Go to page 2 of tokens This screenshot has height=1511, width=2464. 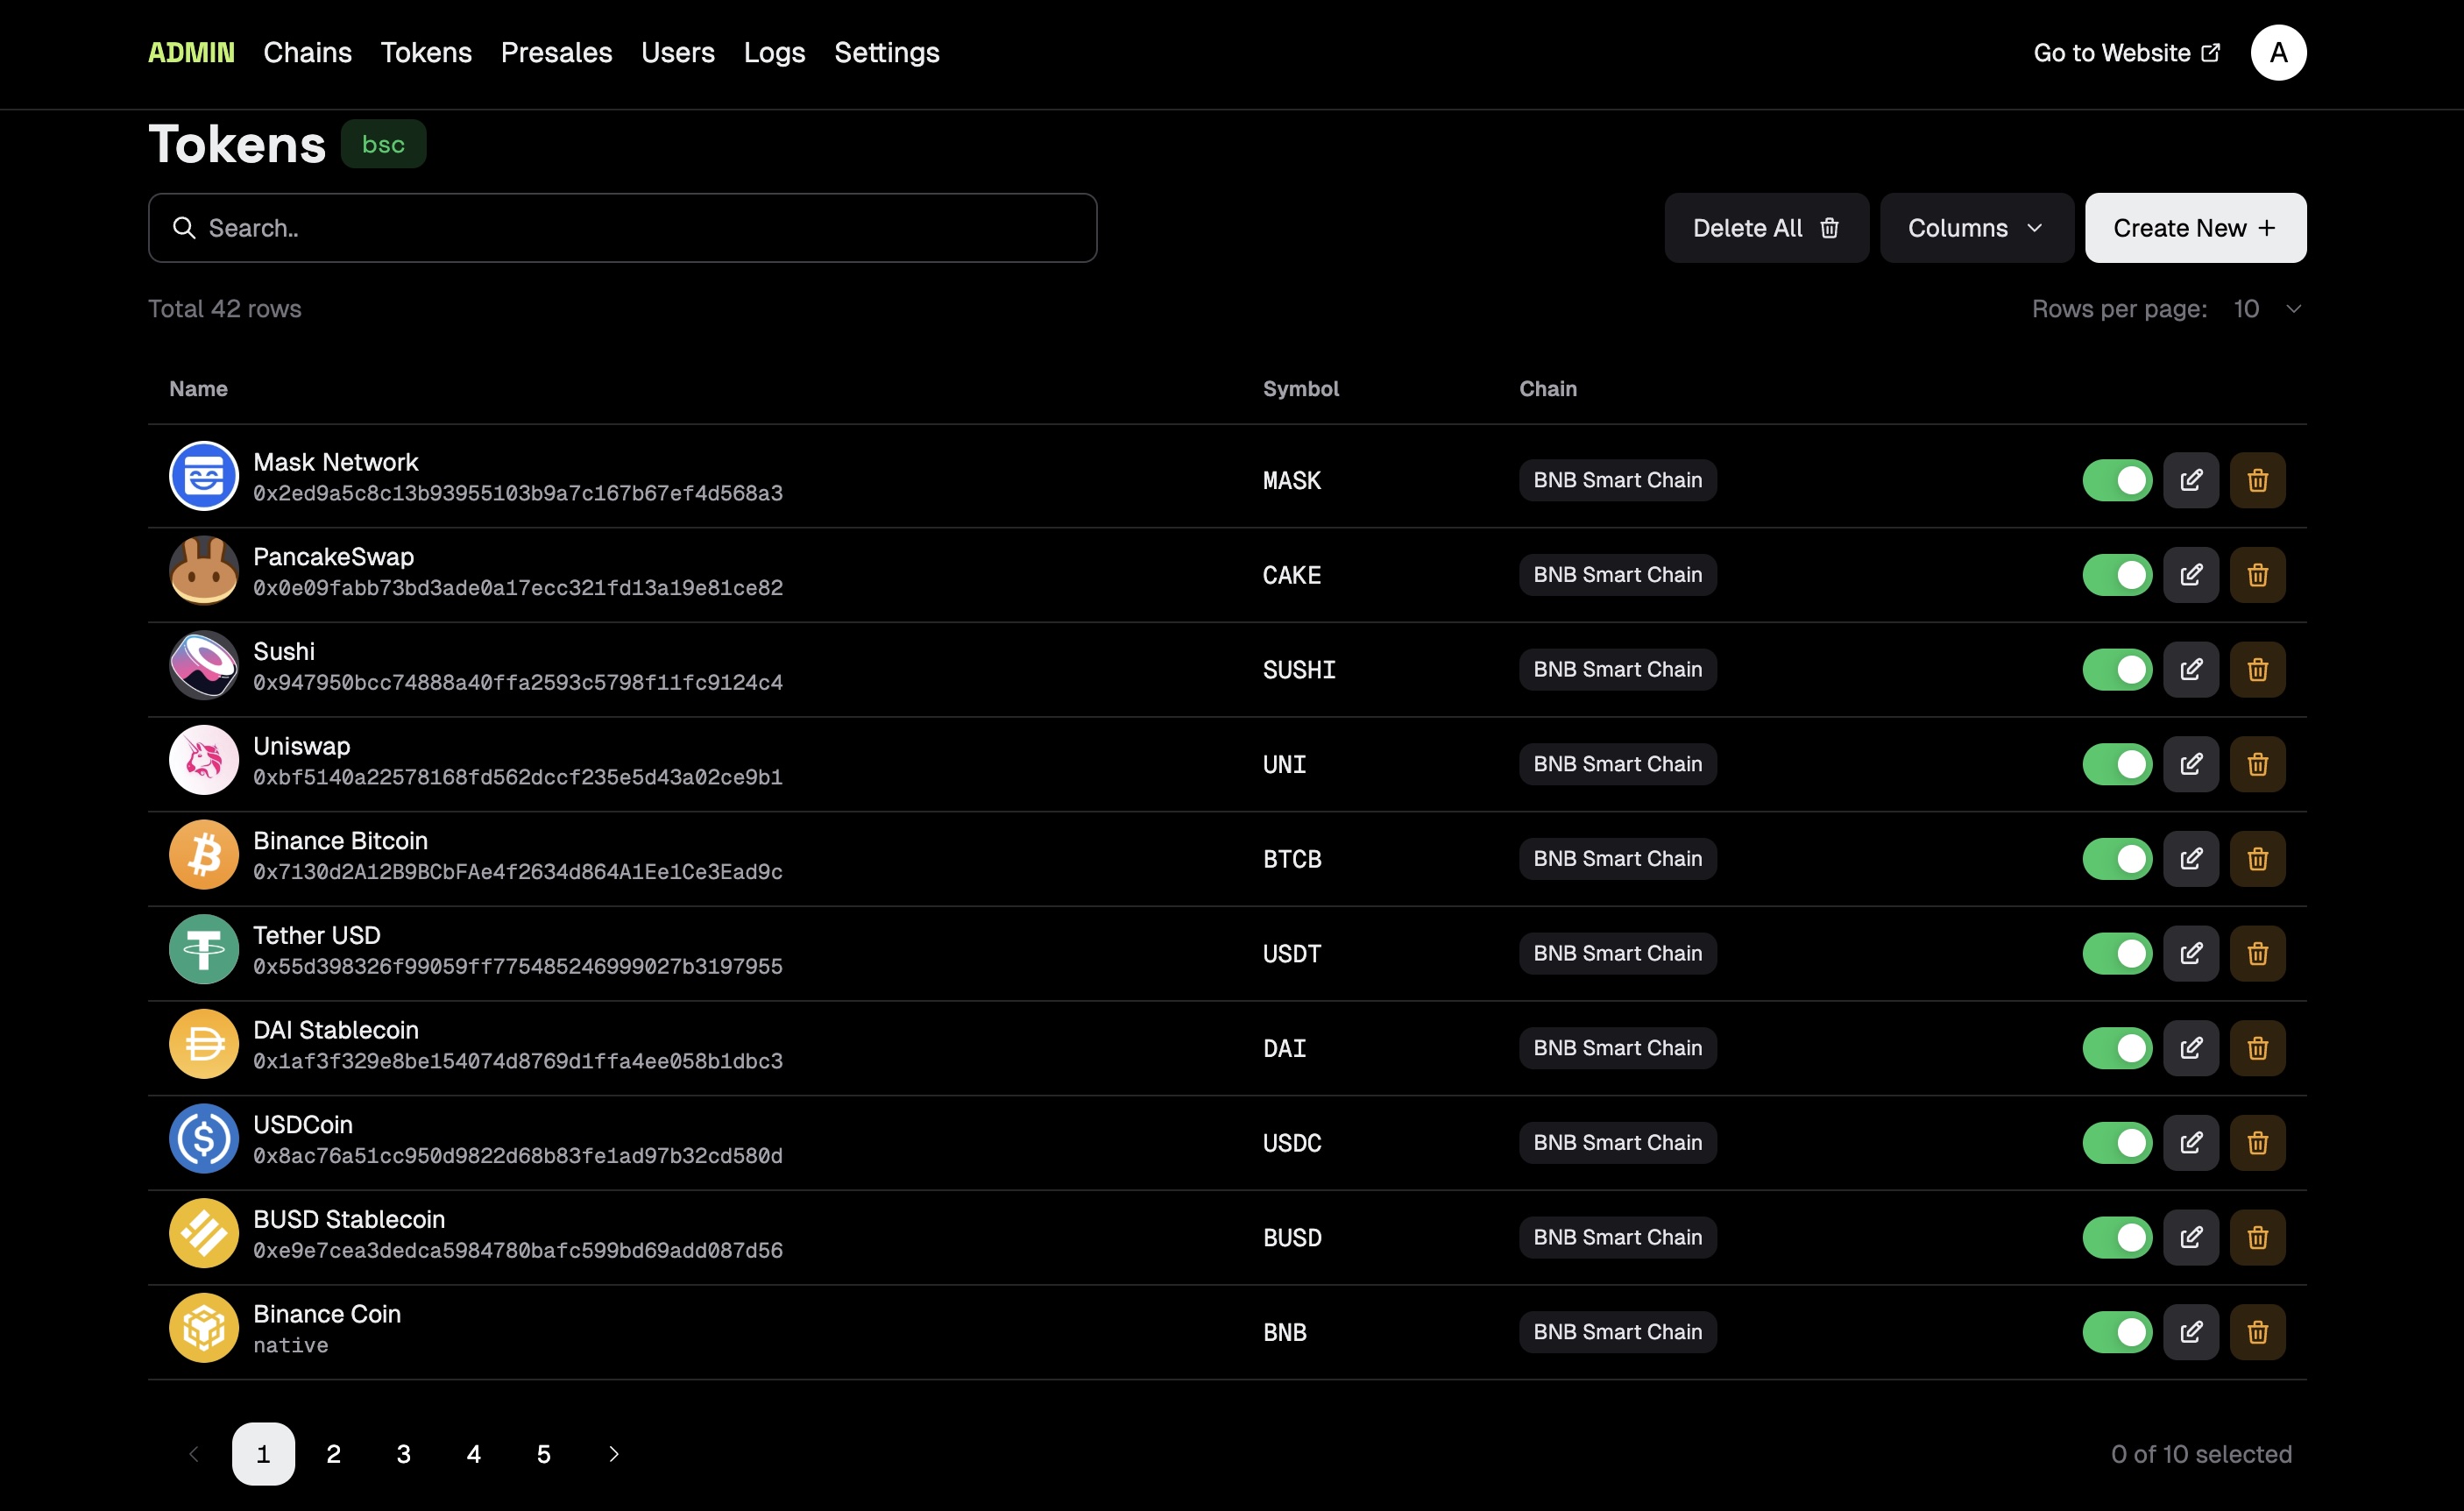(333, 1454)
